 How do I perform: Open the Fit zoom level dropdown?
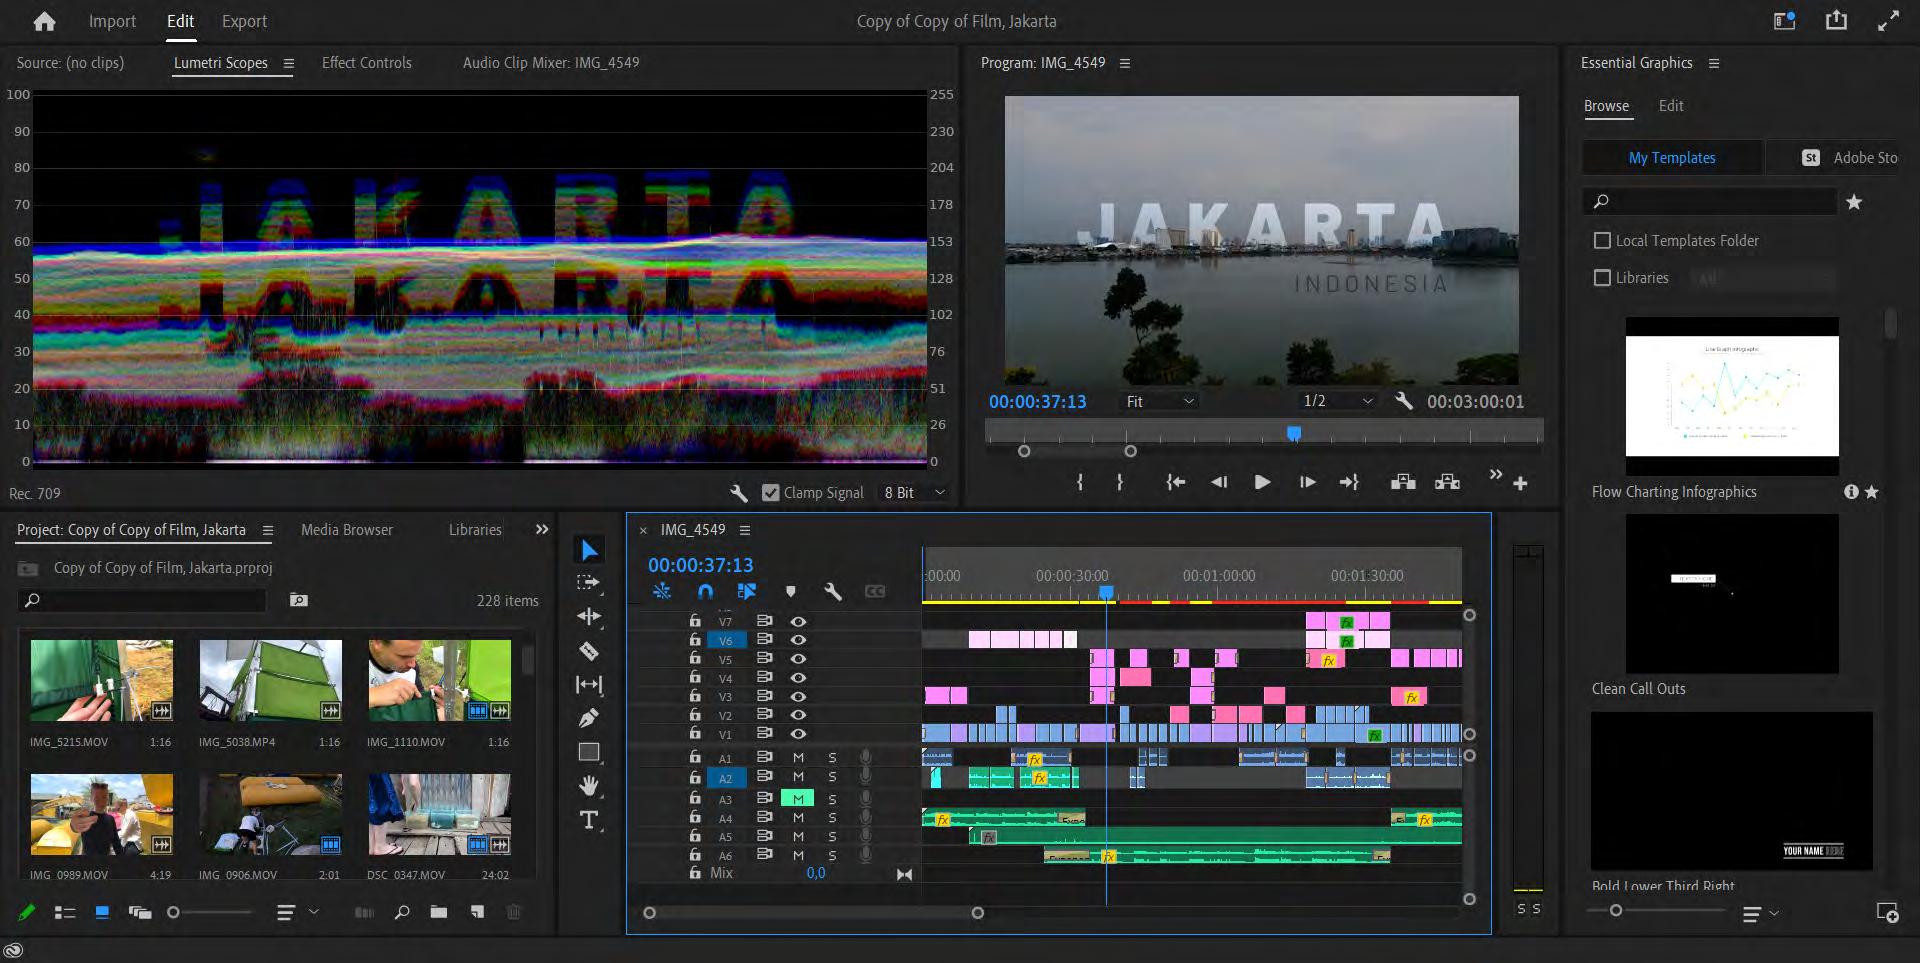click(x=1160, y=401)
